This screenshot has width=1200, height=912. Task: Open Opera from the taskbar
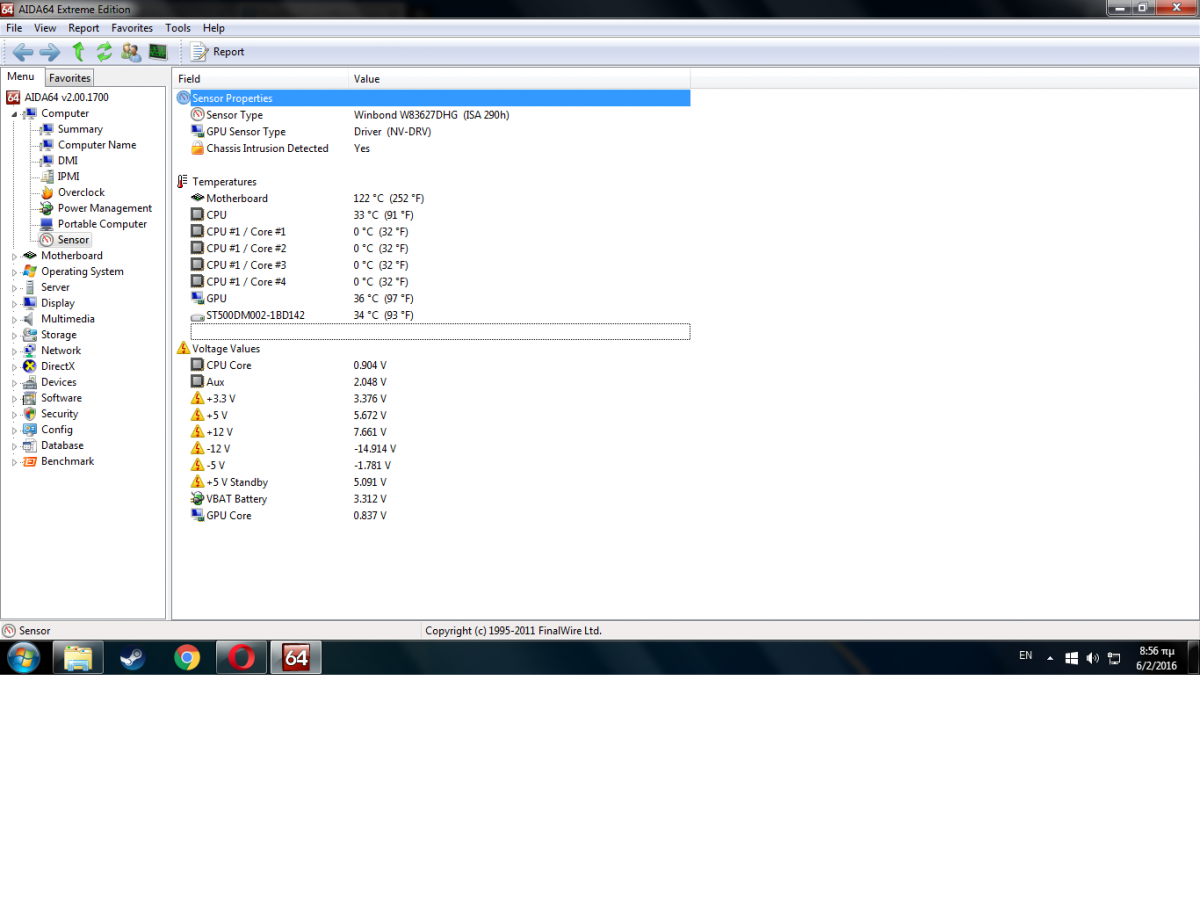241,657
